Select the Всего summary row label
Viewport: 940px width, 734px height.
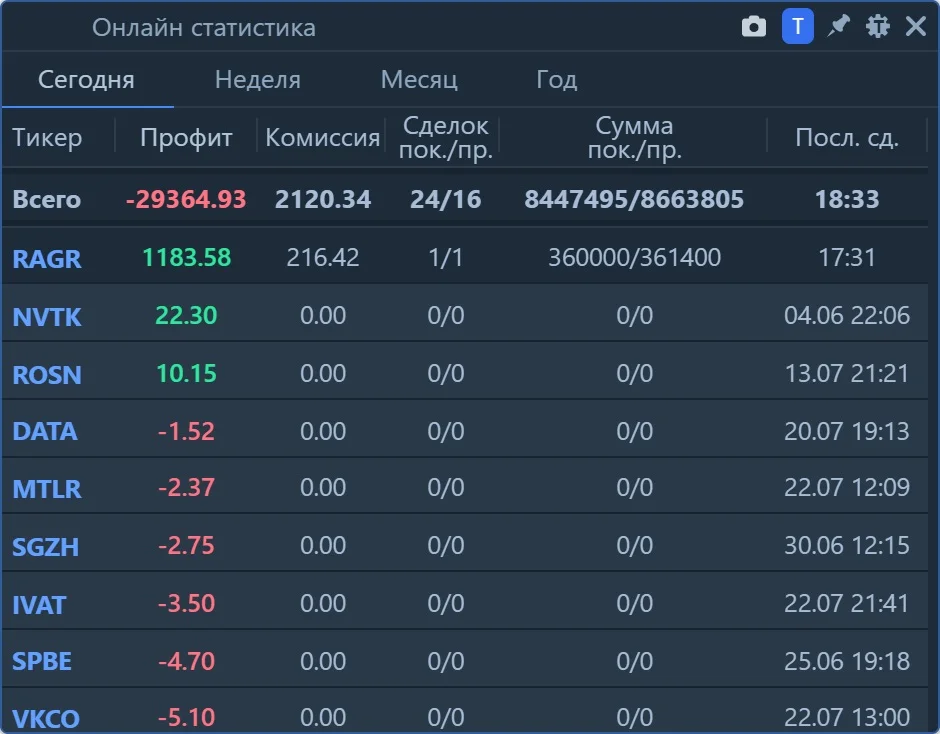coord(47,200)
